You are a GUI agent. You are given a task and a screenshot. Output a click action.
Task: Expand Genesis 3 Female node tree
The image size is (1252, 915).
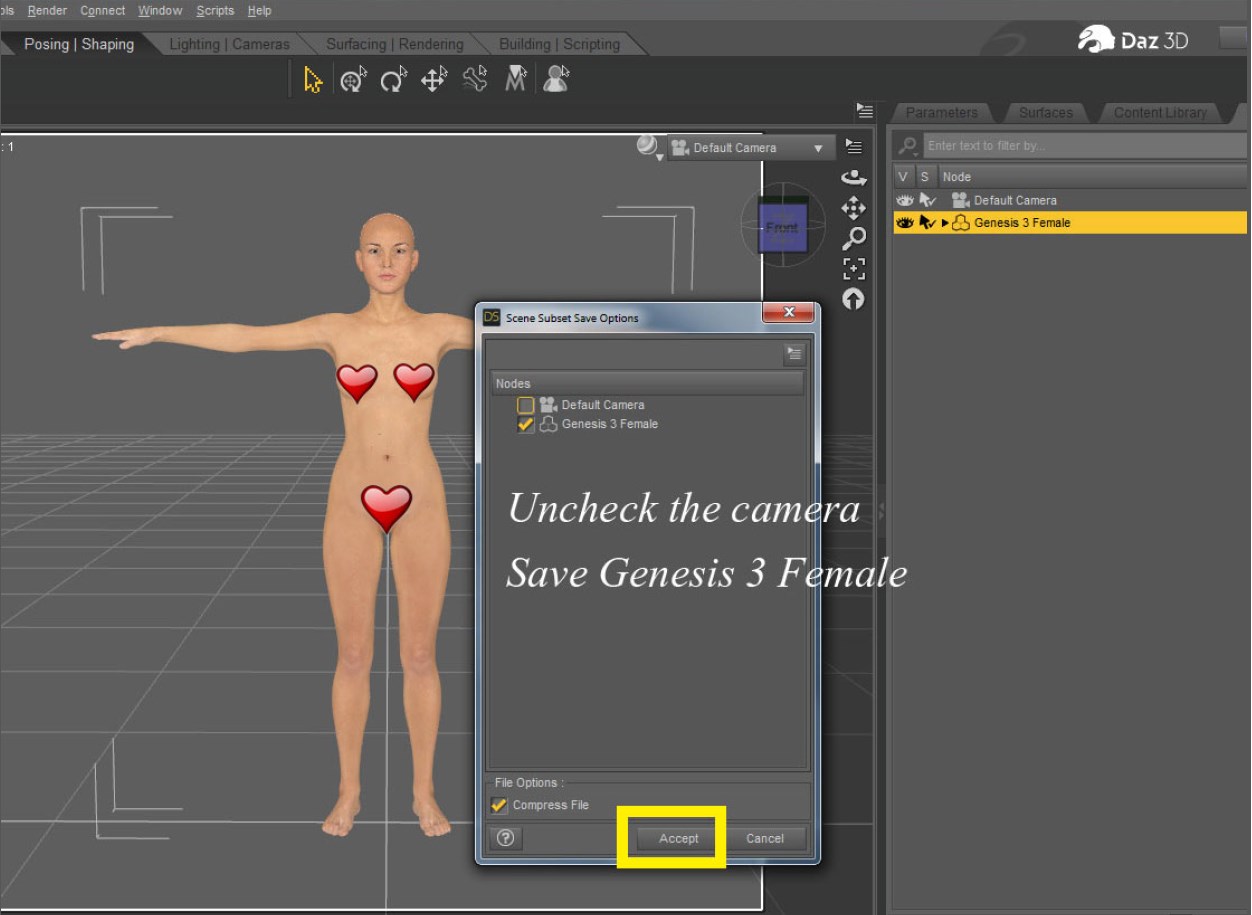945,223
